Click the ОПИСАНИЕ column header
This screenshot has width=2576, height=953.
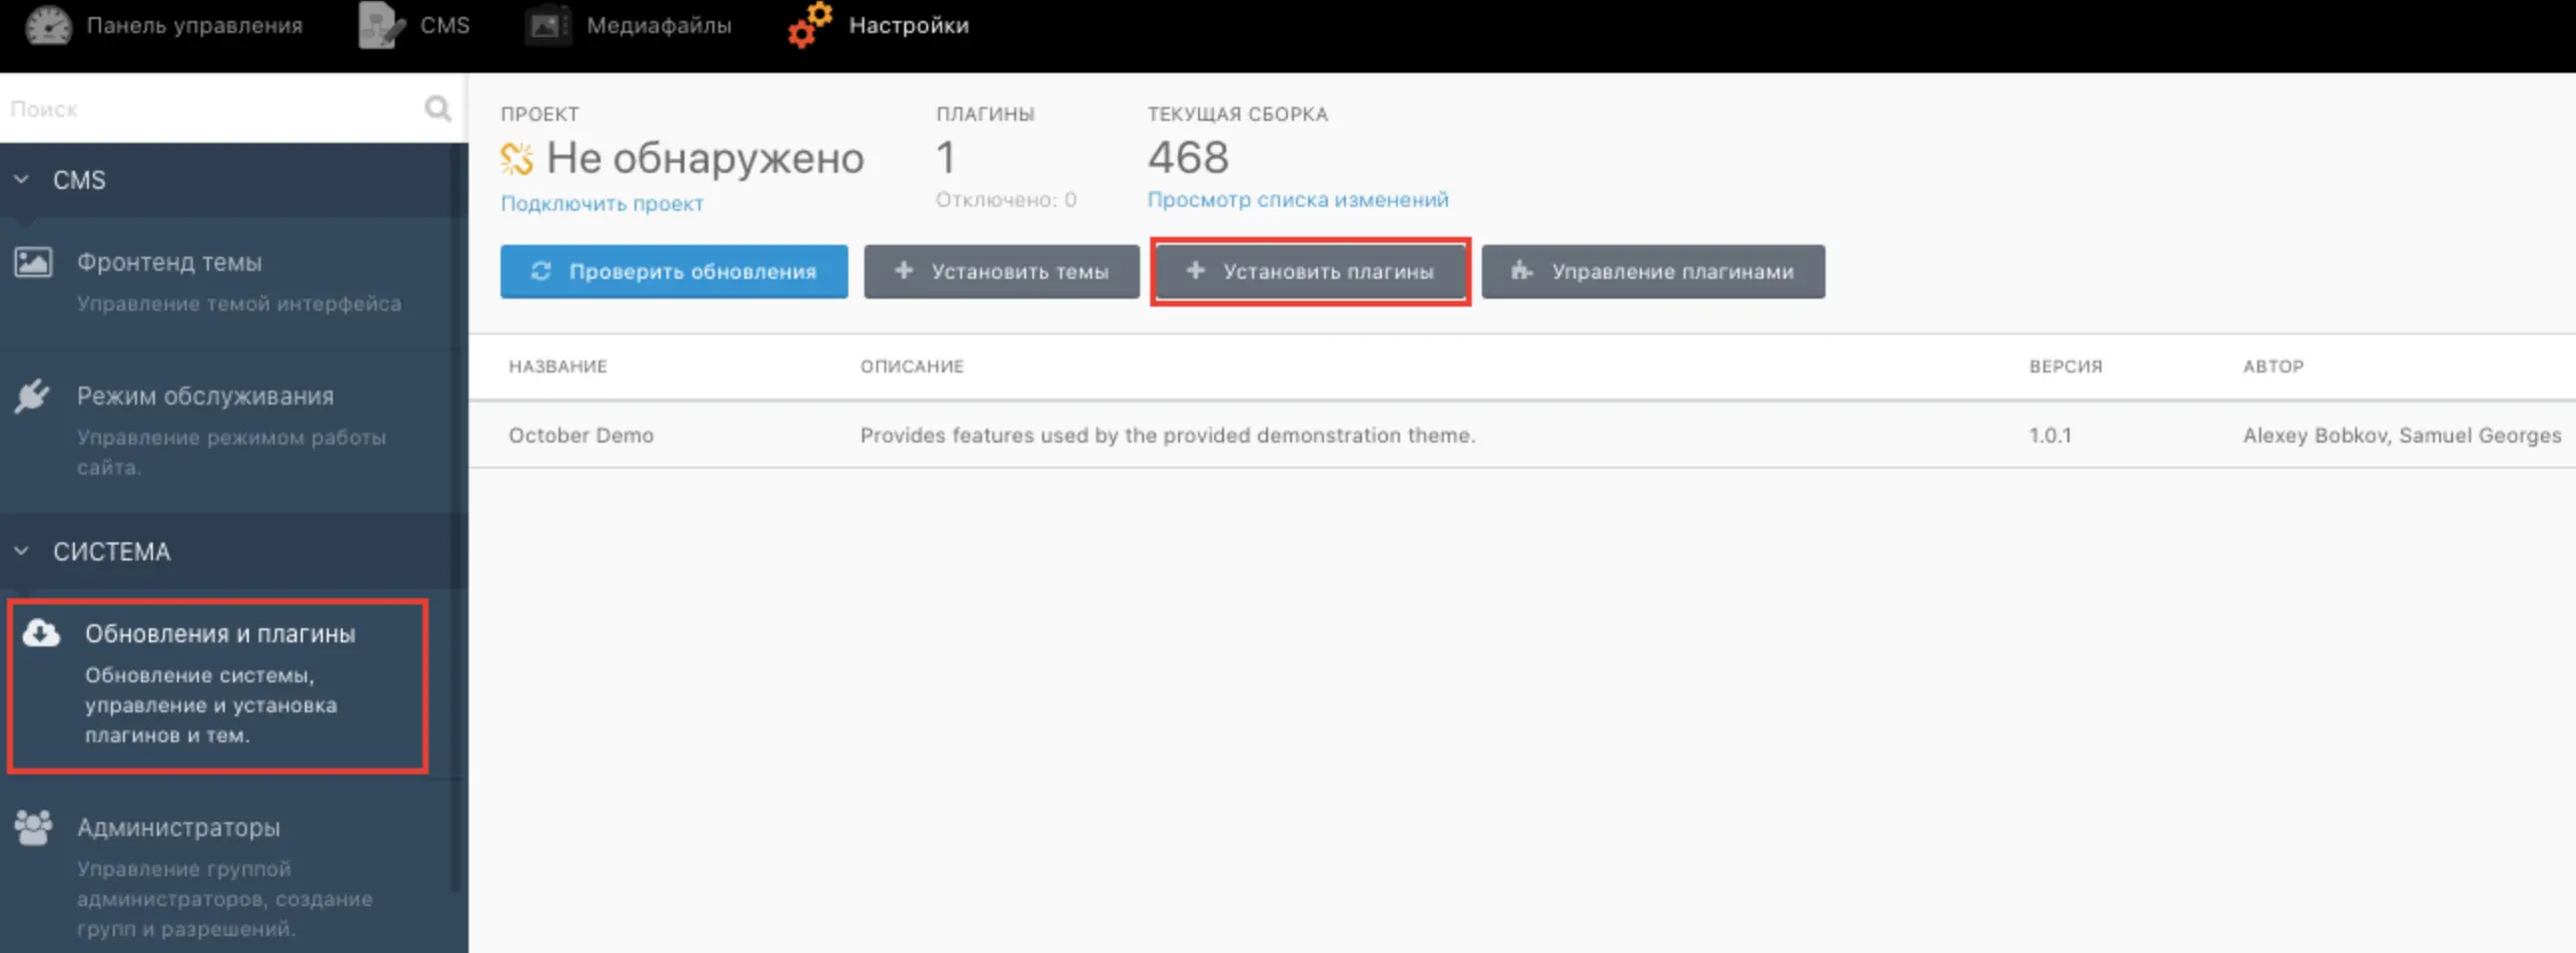click(x=912, y=366)
